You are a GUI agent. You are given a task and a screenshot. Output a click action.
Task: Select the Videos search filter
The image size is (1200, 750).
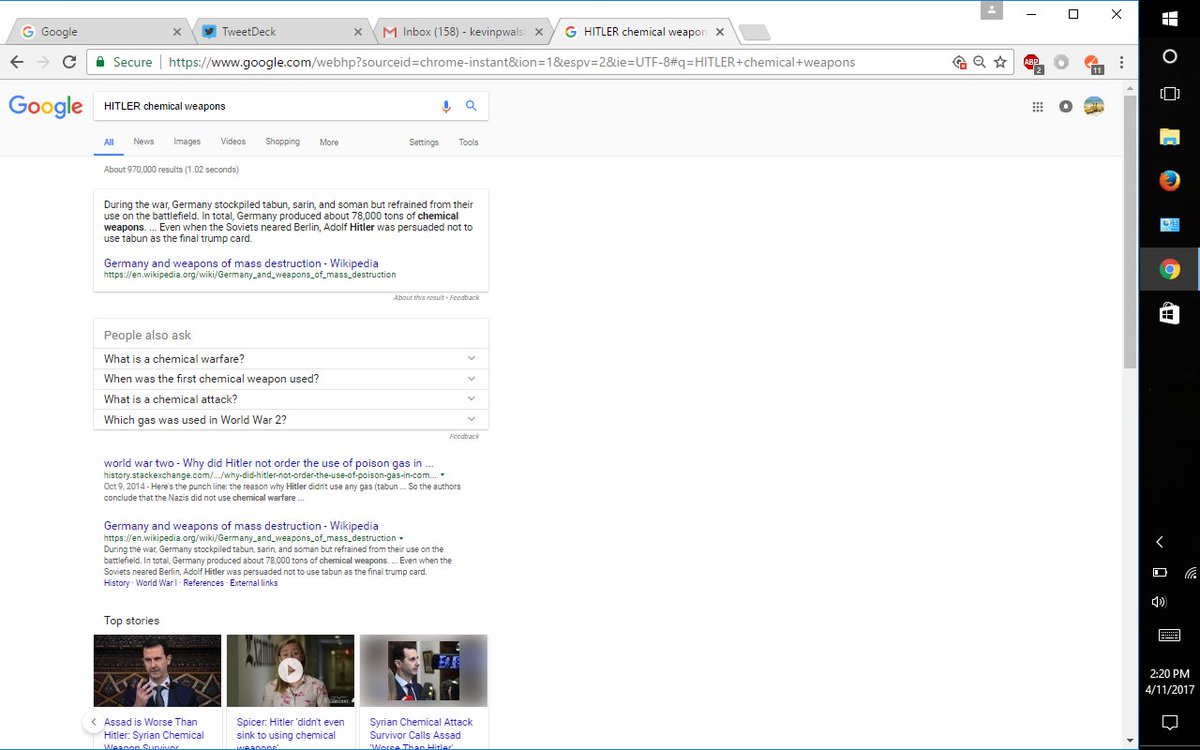tap(233, 142)
